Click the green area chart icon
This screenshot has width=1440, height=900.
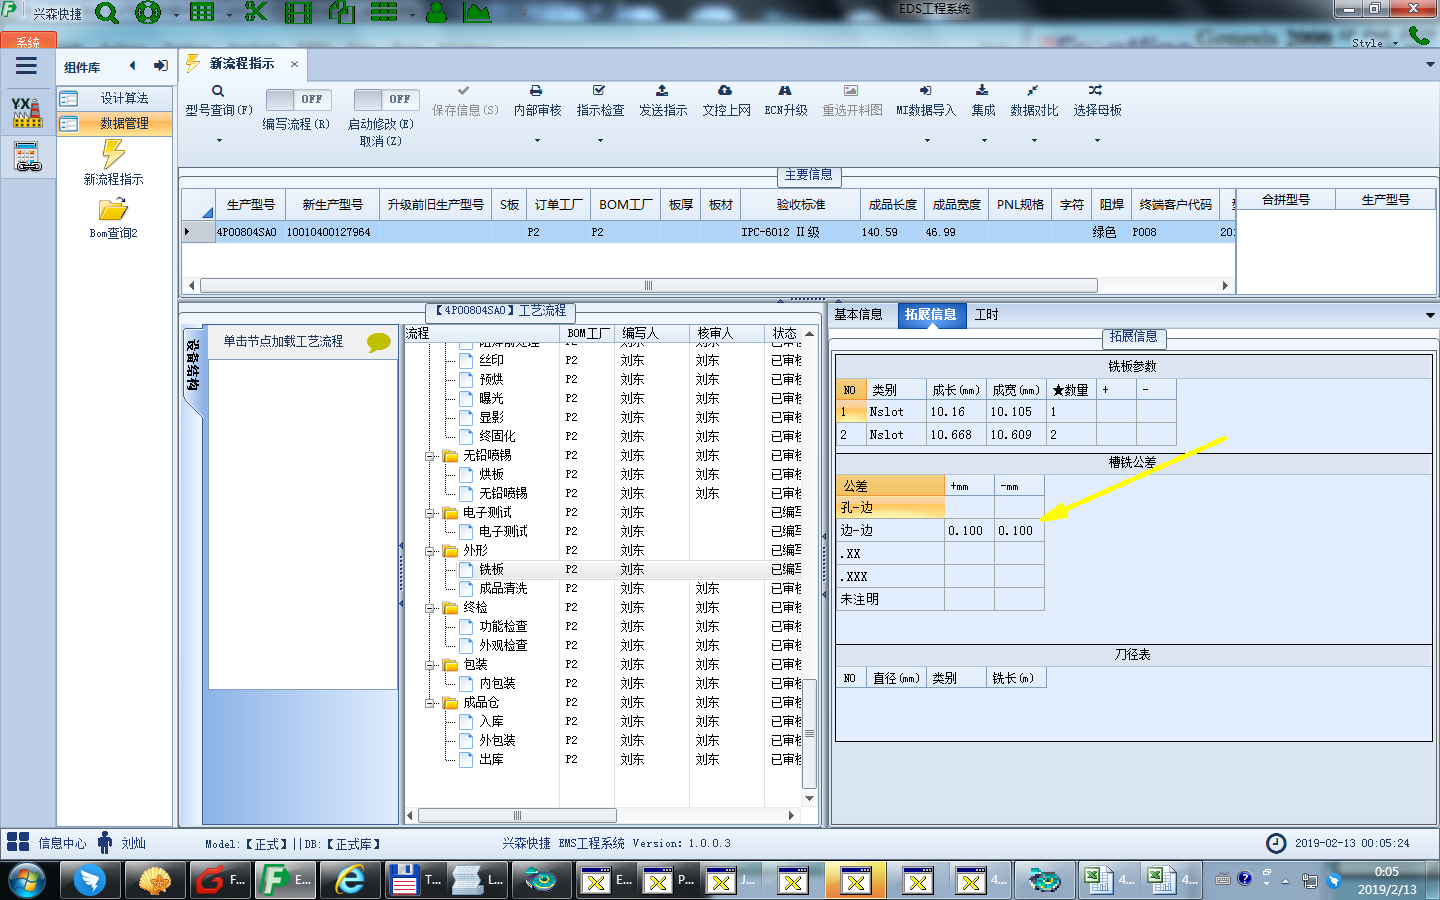coord(477,13)
